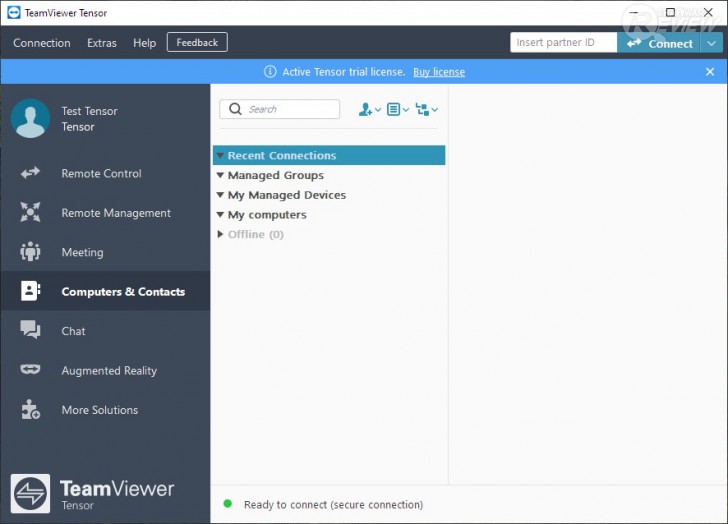Select the Computers & Contacts tab
Screen dimensions: 728x524
coord(105,291)
